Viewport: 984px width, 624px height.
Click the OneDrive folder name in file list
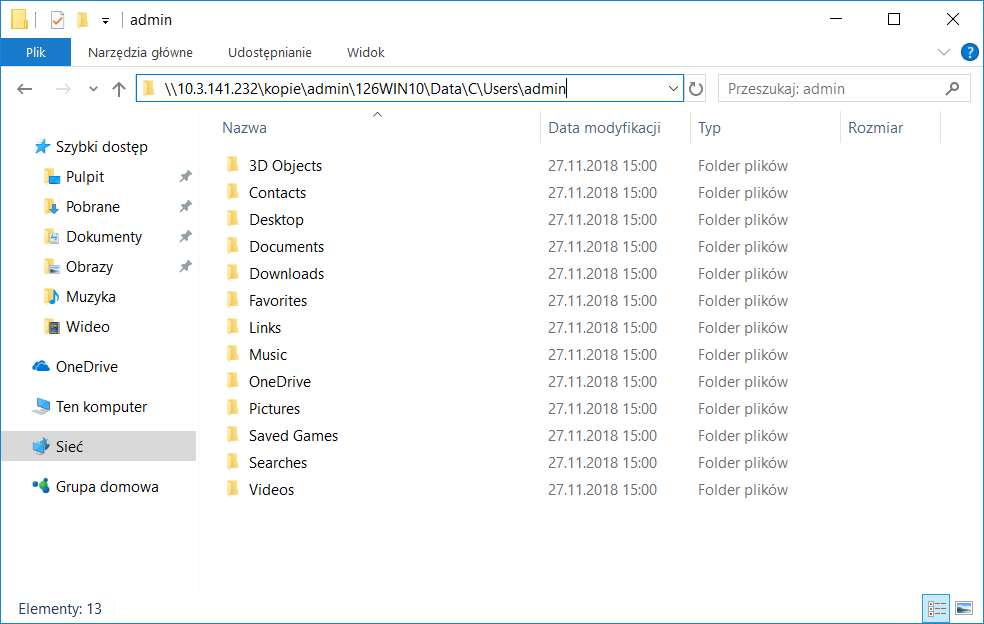[280, 382]
